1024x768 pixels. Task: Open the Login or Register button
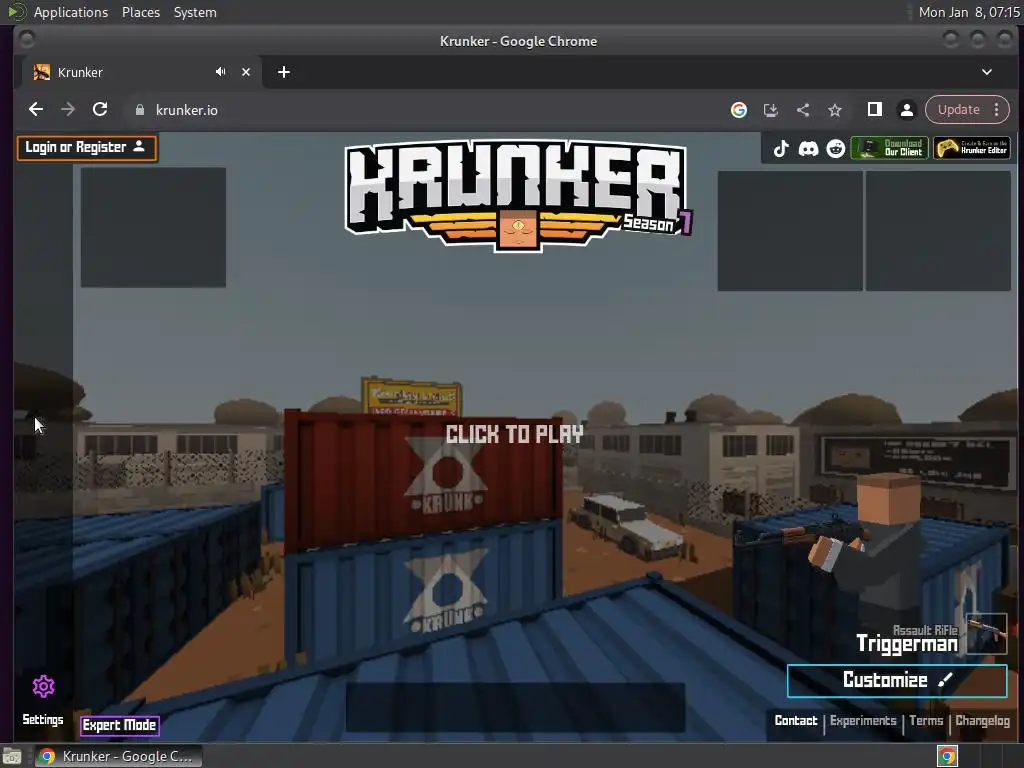tap(87, 148)
